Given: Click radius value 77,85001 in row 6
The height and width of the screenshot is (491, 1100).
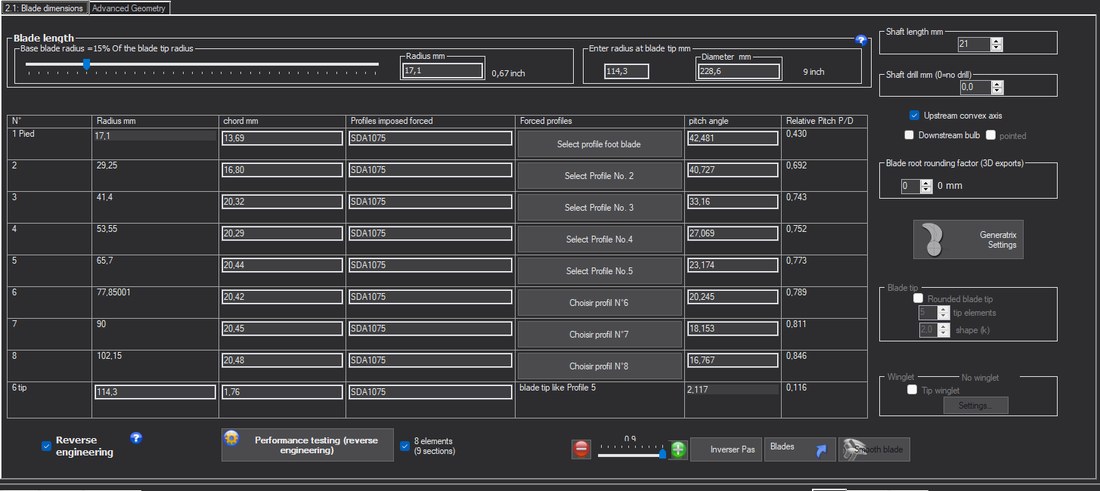Looking at the screenshot, I should point(113,292).
